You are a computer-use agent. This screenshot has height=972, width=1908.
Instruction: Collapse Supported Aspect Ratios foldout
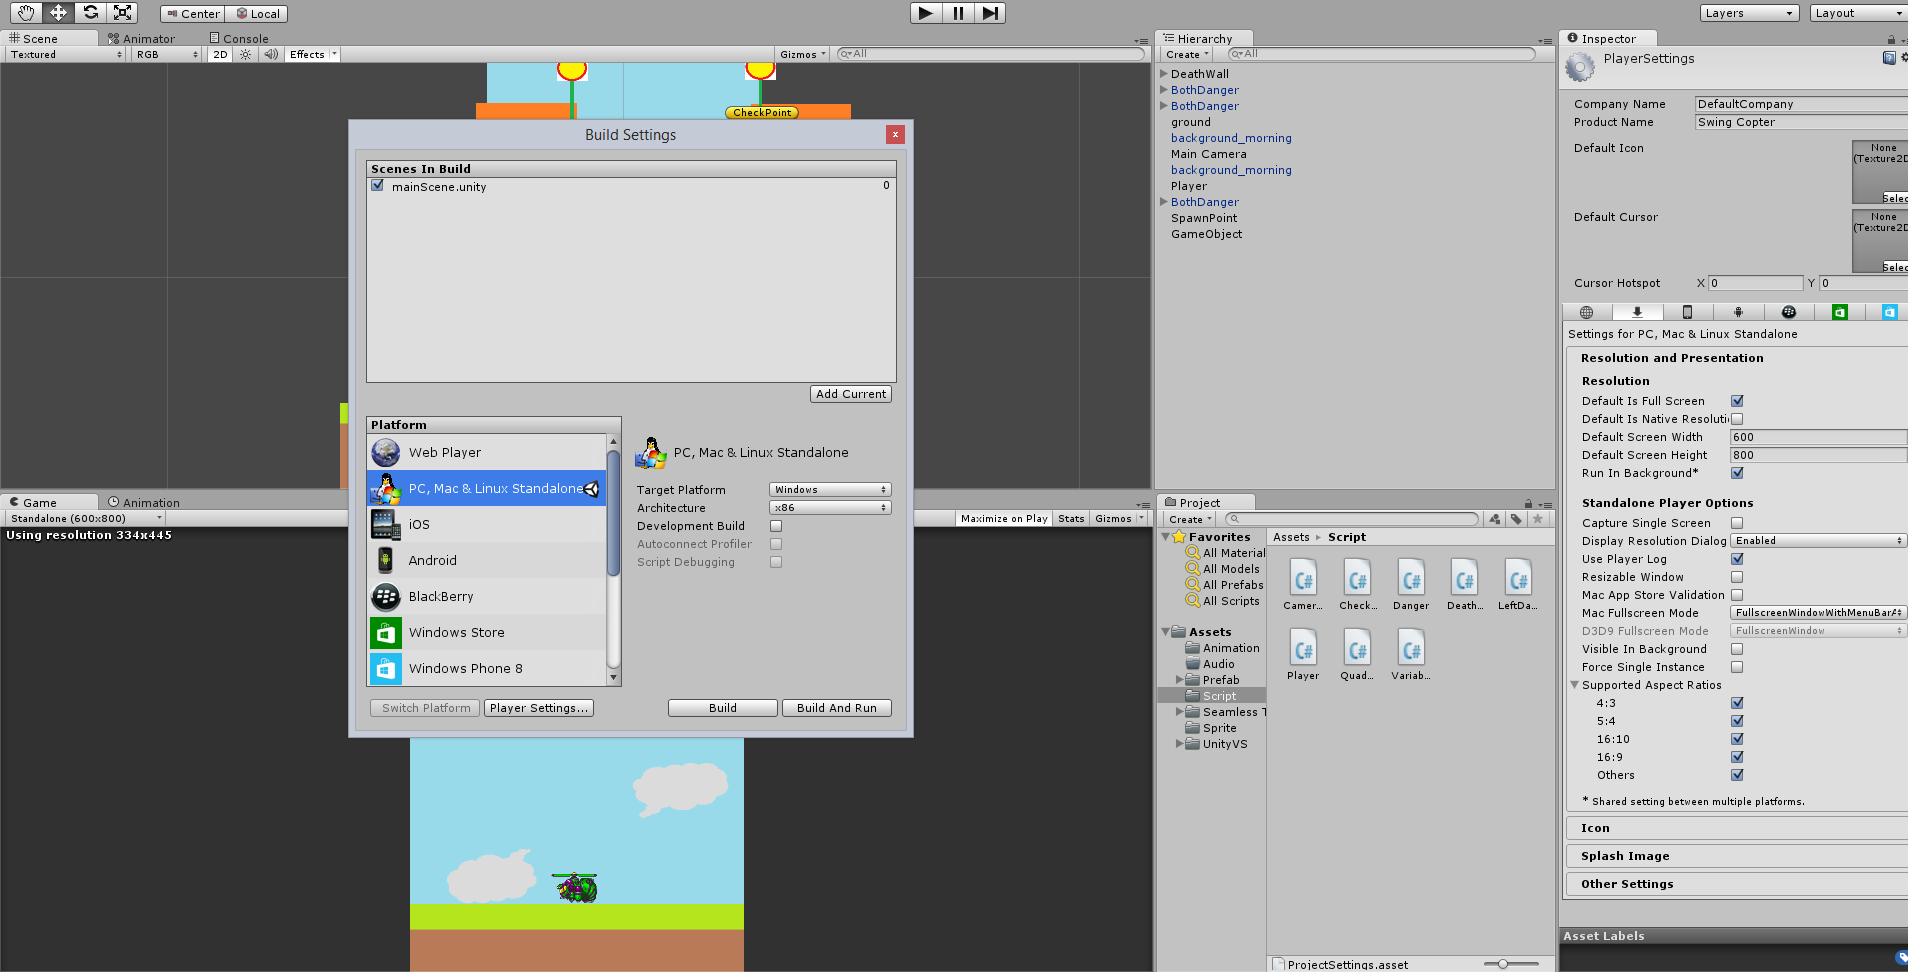(x=1574, y=685)
